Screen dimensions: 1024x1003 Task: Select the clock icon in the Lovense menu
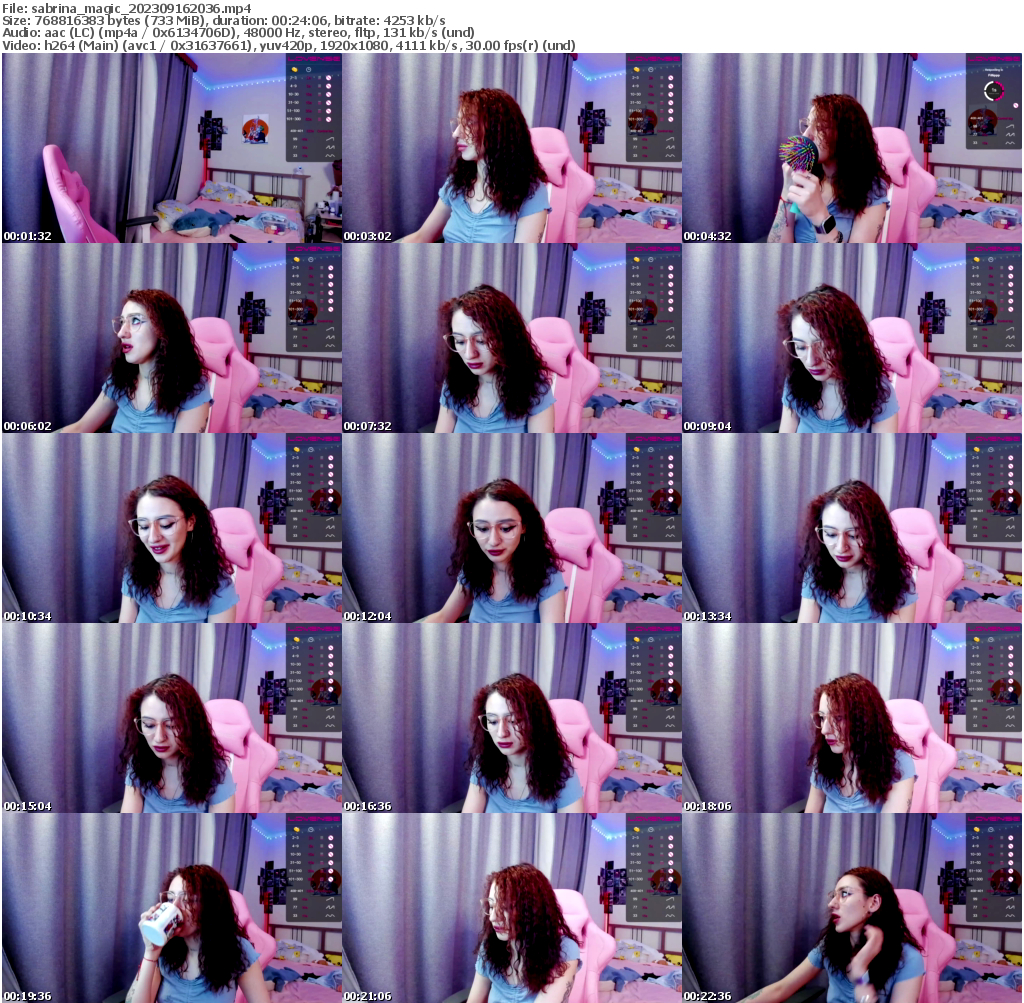tap(308, 69)
